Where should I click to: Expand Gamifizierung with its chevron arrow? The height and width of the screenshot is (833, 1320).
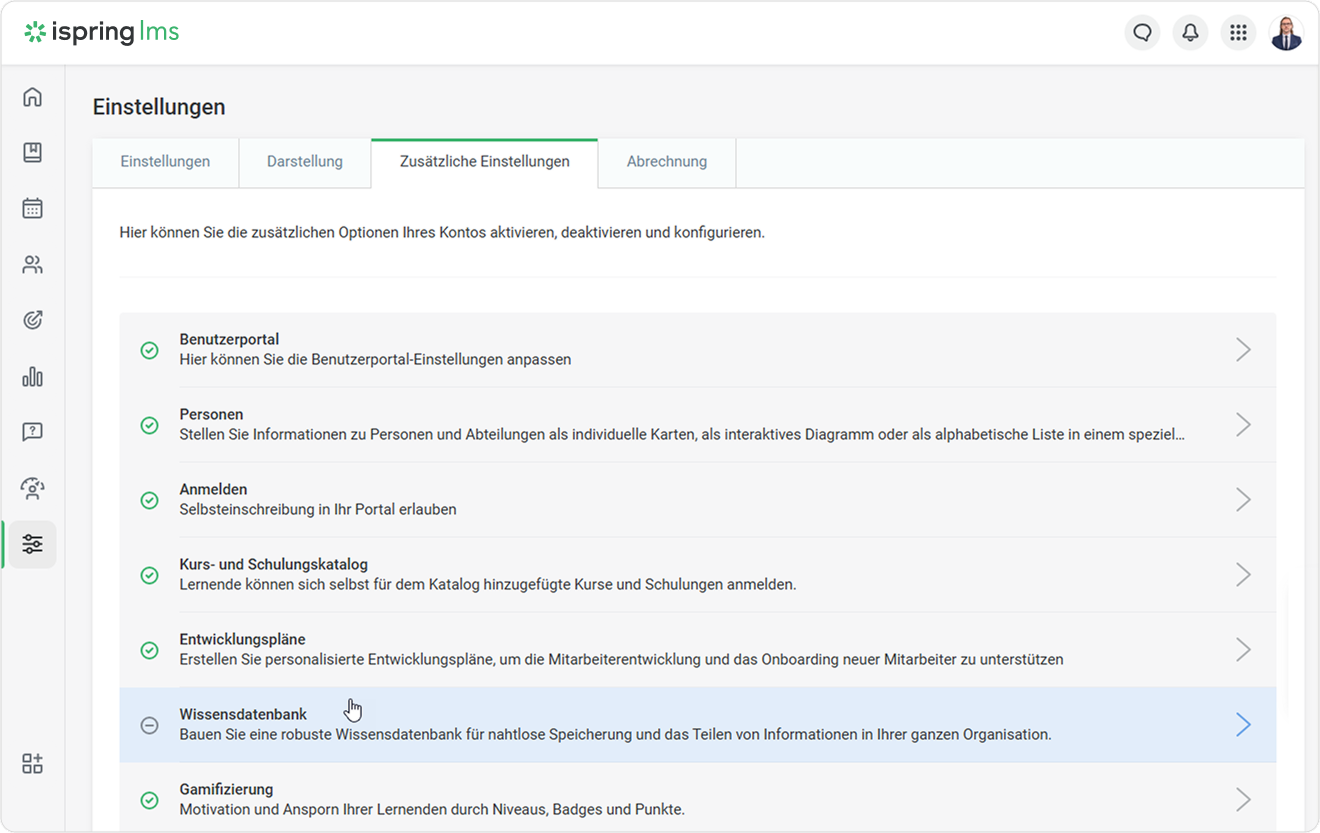pyautogui.click(x=1243, y=799)
